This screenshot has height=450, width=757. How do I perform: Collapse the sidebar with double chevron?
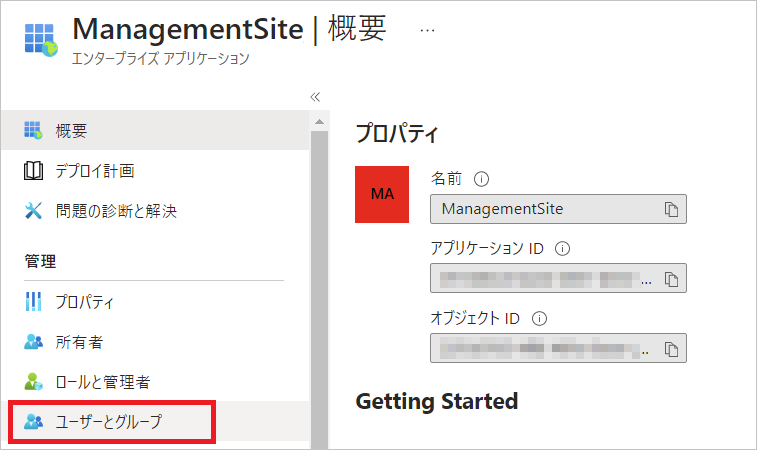pos(315,97)
